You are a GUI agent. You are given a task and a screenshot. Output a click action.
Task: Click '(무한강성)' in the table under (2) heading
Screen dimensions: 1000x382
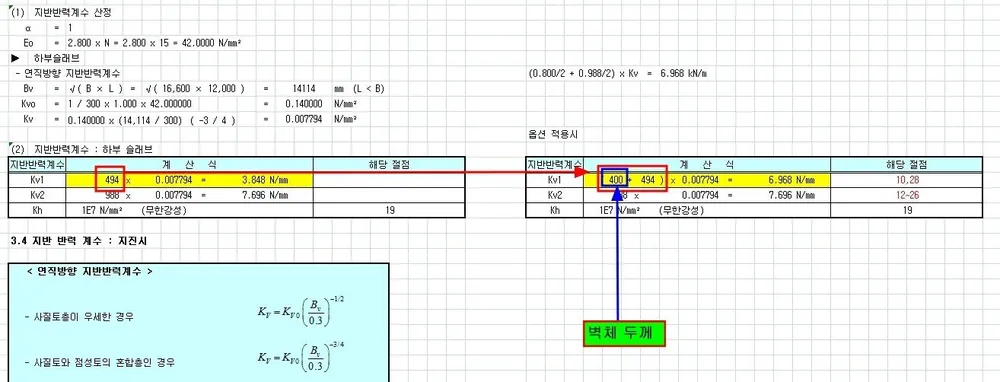coord(165,210)
